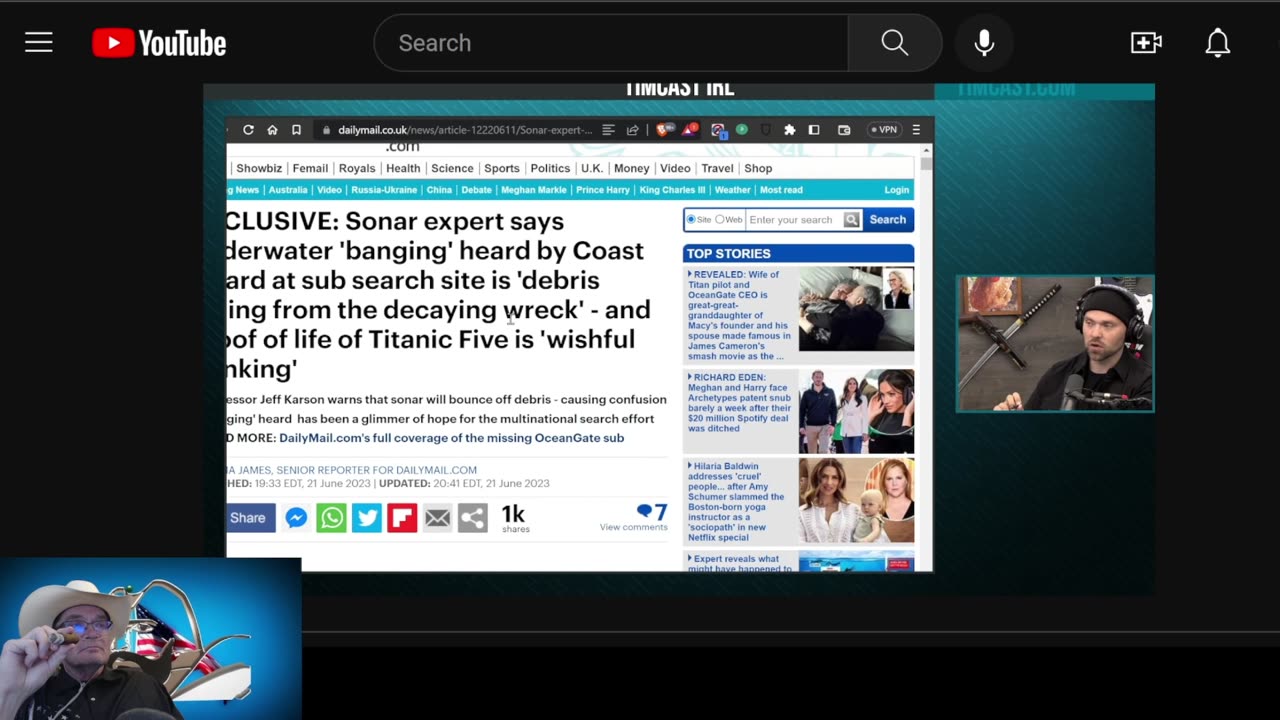The width and height of the screenshot is (1280, 720).
Task: Click Prince Harry subnav link
Action: (603, 190)
